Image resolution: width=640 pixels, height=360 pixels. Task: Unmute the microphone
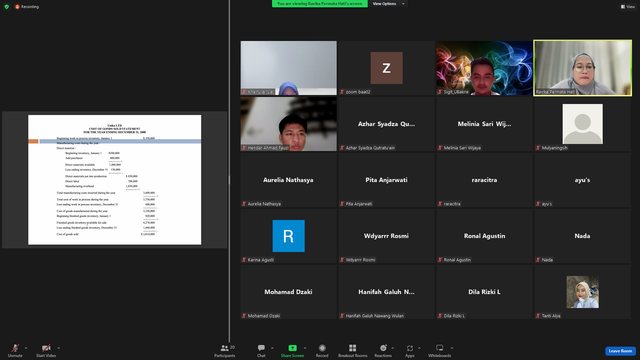tap(15, 351)
